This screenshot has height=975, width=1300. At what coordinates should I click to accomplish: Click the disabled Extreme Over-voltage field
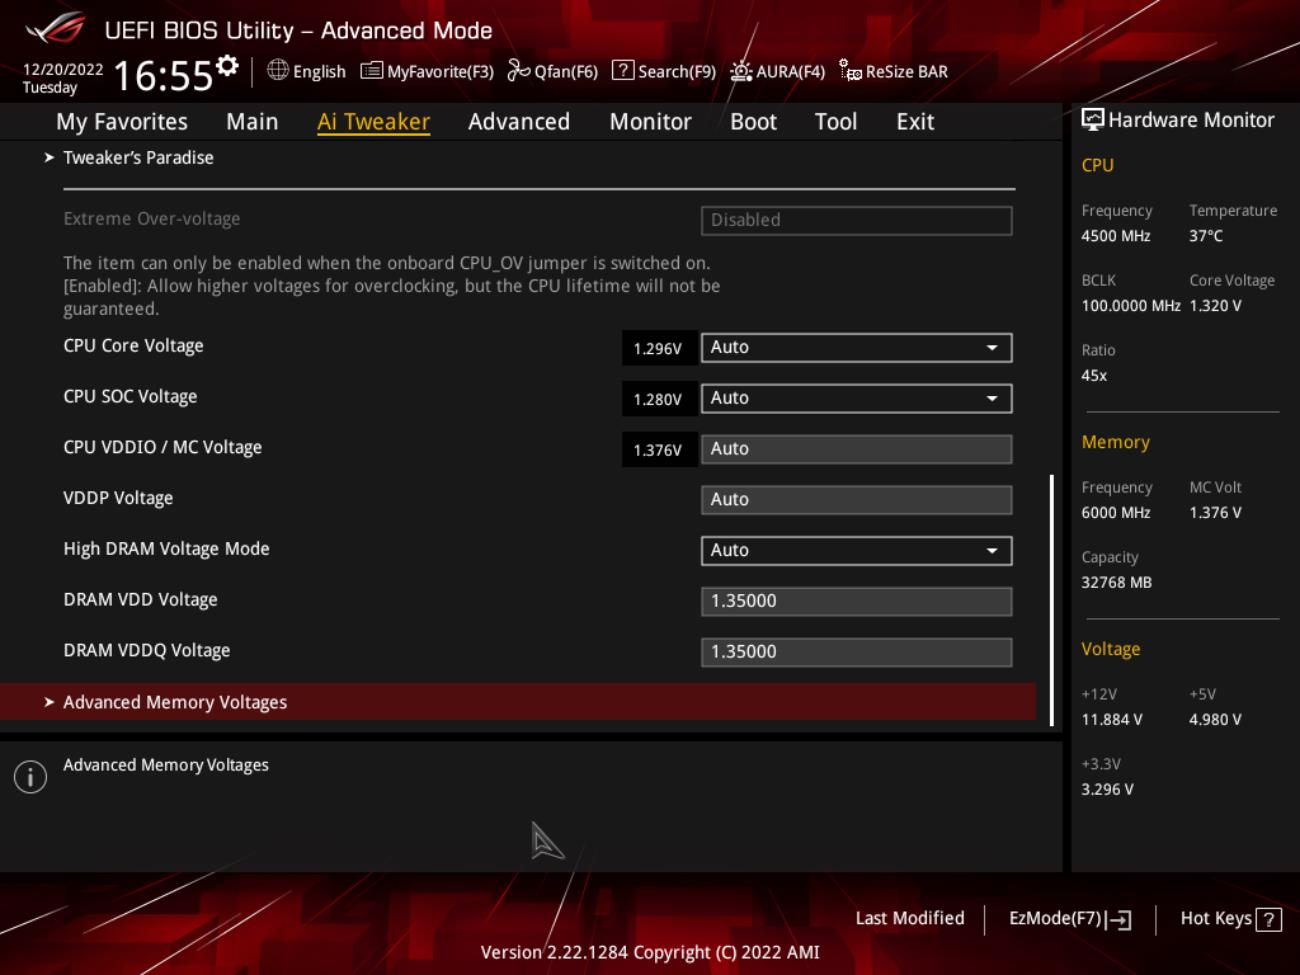(856, 220)
